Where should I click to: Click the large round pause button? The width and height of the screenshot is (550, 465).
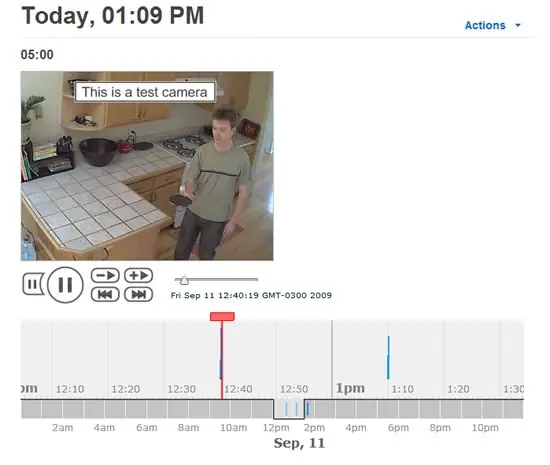coord(65,285)
